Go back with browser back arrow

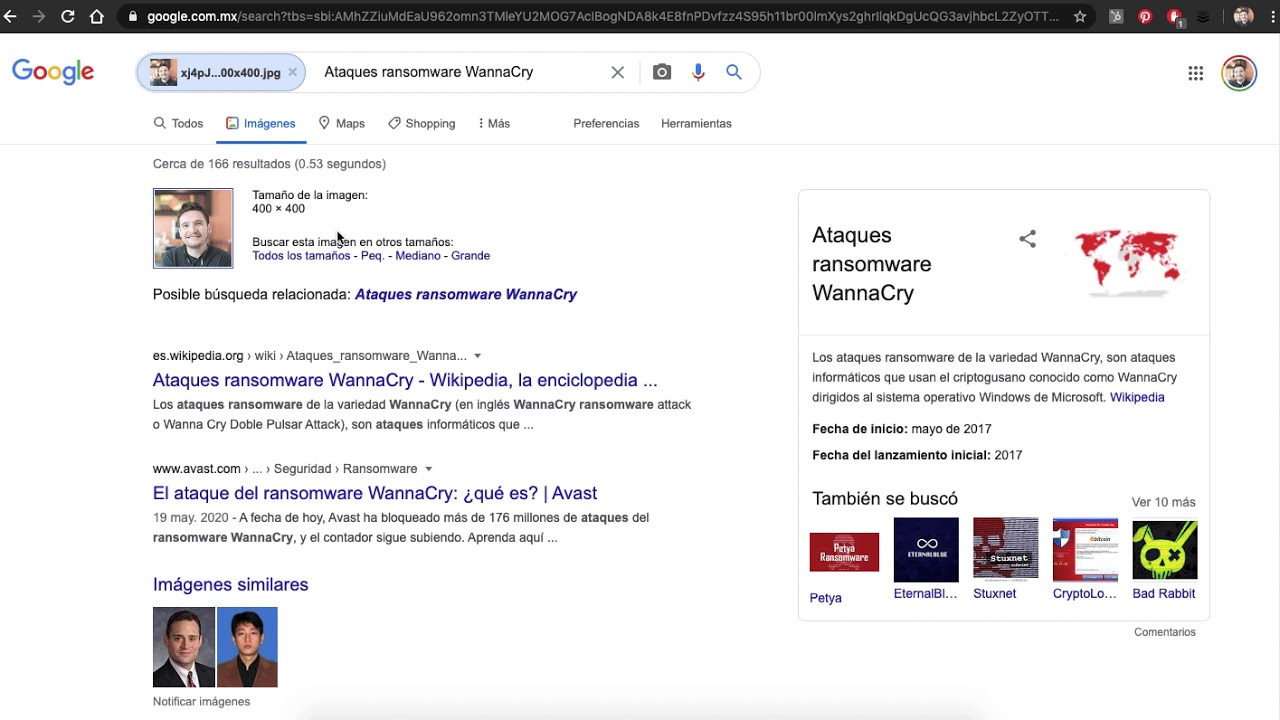pyautogui.click(x=11, y=16)
